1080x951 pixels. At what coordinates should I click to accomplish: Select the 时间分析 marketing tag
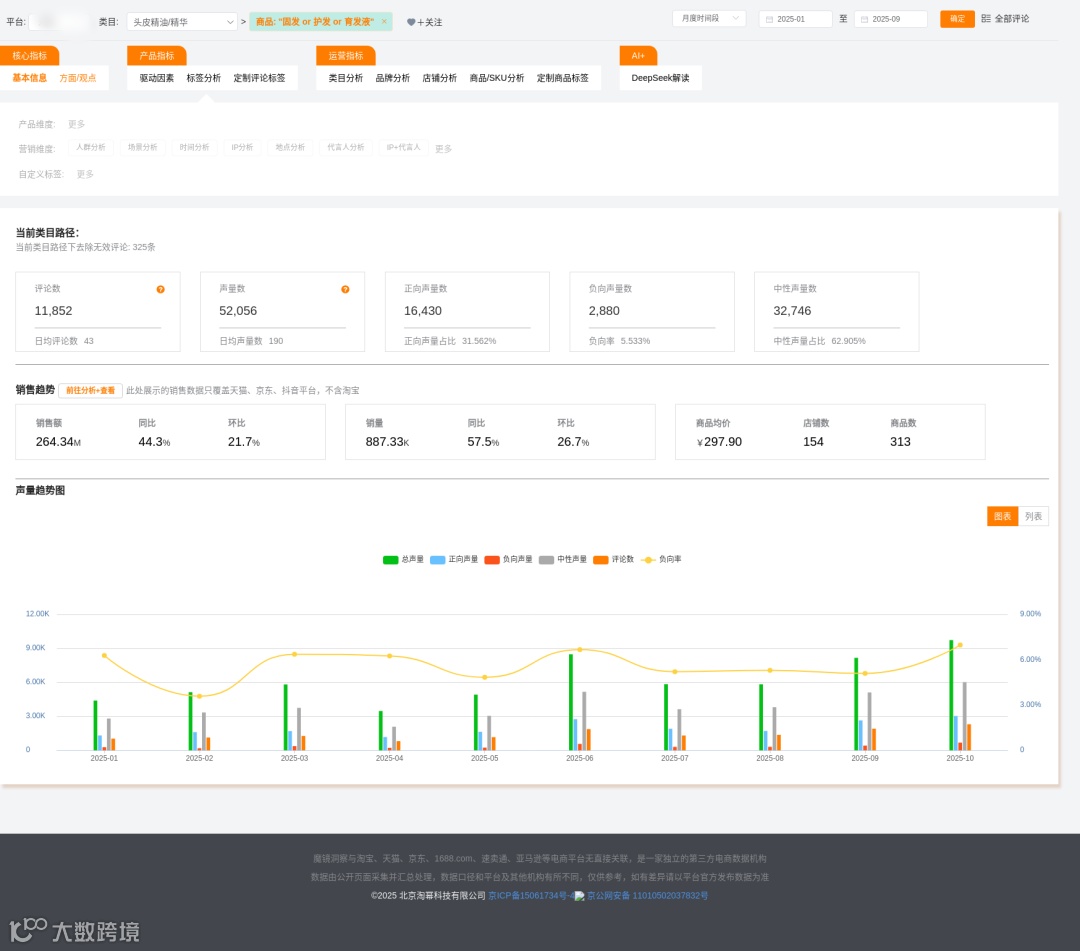tap(194, 147)
